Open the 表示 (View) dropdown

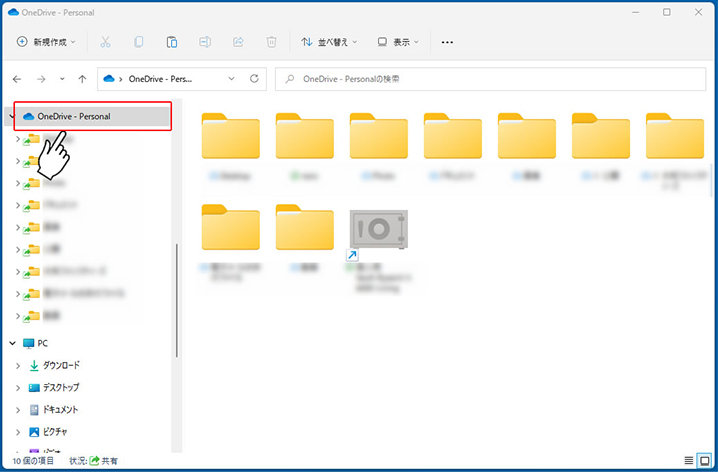(398, 42)
